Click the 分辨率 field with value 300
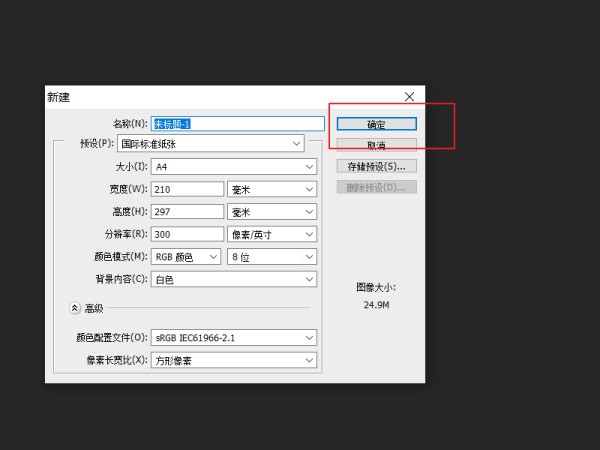 pyautogui.click(x=186, y=234)
